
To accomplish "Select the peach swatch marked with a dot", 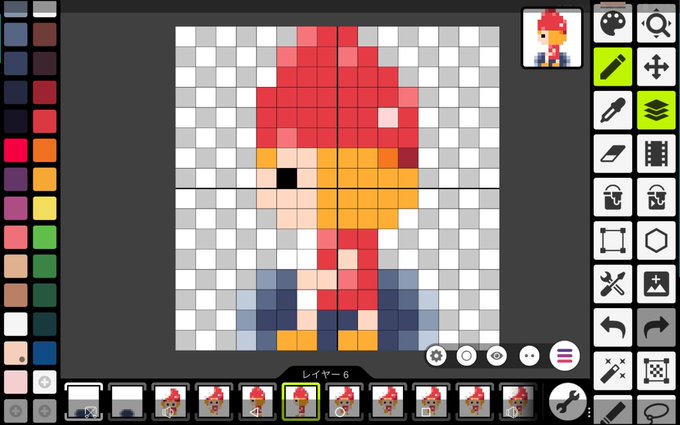I will pos(16,353).
